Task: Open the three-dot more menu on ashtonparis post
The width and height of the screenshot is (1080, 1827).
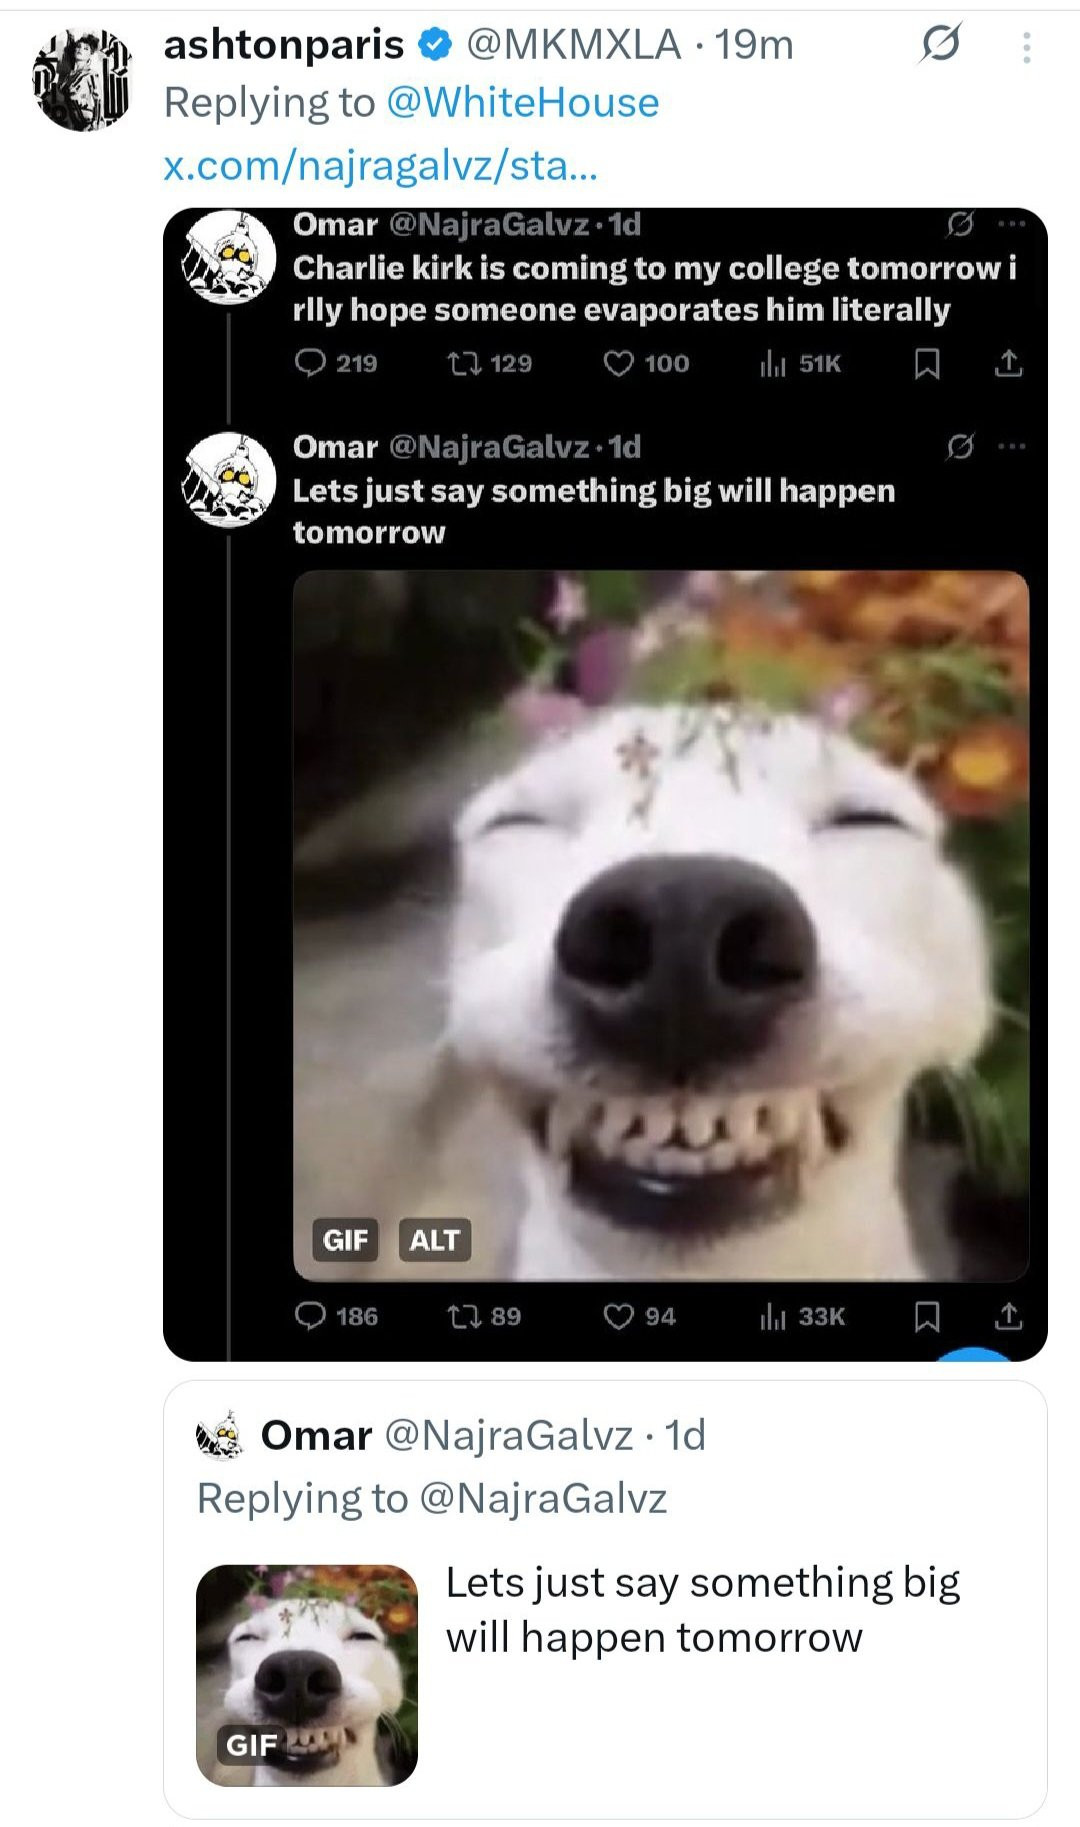Action: click(x=1026, y=47)
